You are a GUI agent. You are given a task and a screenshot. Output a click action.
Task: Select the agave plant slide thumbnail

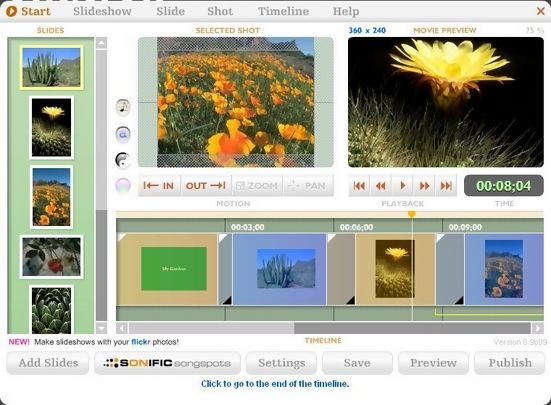[51, 310]
